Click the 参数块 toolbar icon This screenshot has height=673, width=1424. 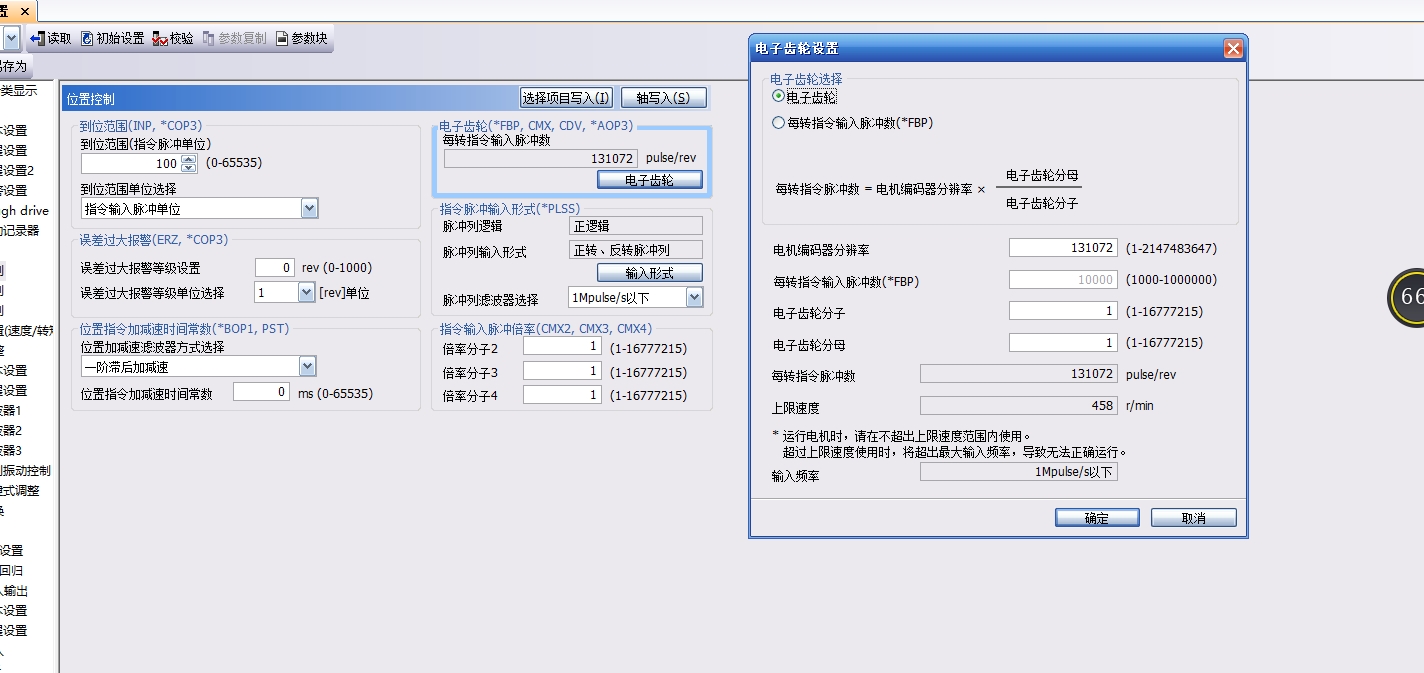(282, 39)
